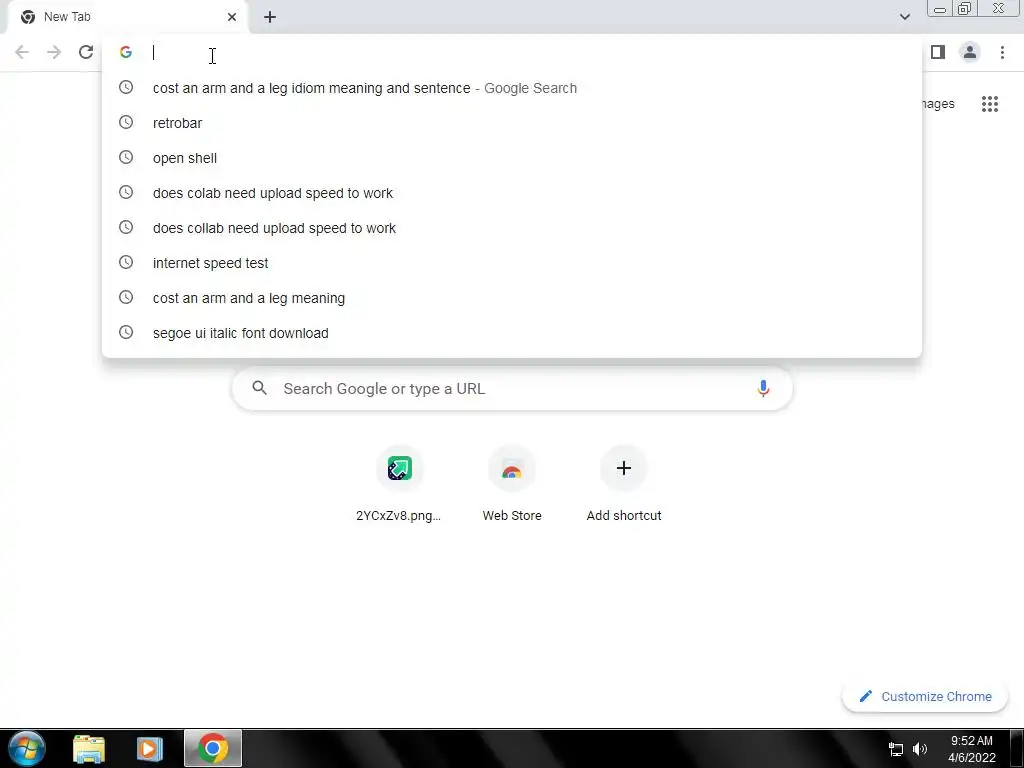Click the Customize Chrome button

pyautogui.click(x=925, y=697)
